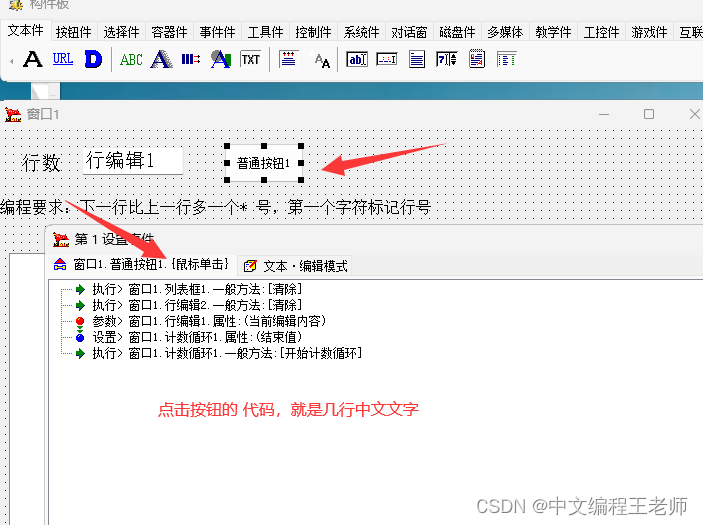Select the 行编辑2 清除 execute row
This screenshot has height=525, width=703.
197,305
